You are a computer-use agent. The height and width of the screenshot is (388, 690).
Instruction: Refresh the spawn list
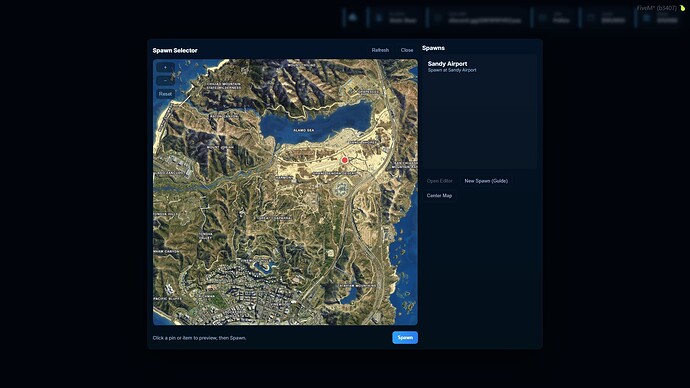pyautogui.click(x=380, y=50)
